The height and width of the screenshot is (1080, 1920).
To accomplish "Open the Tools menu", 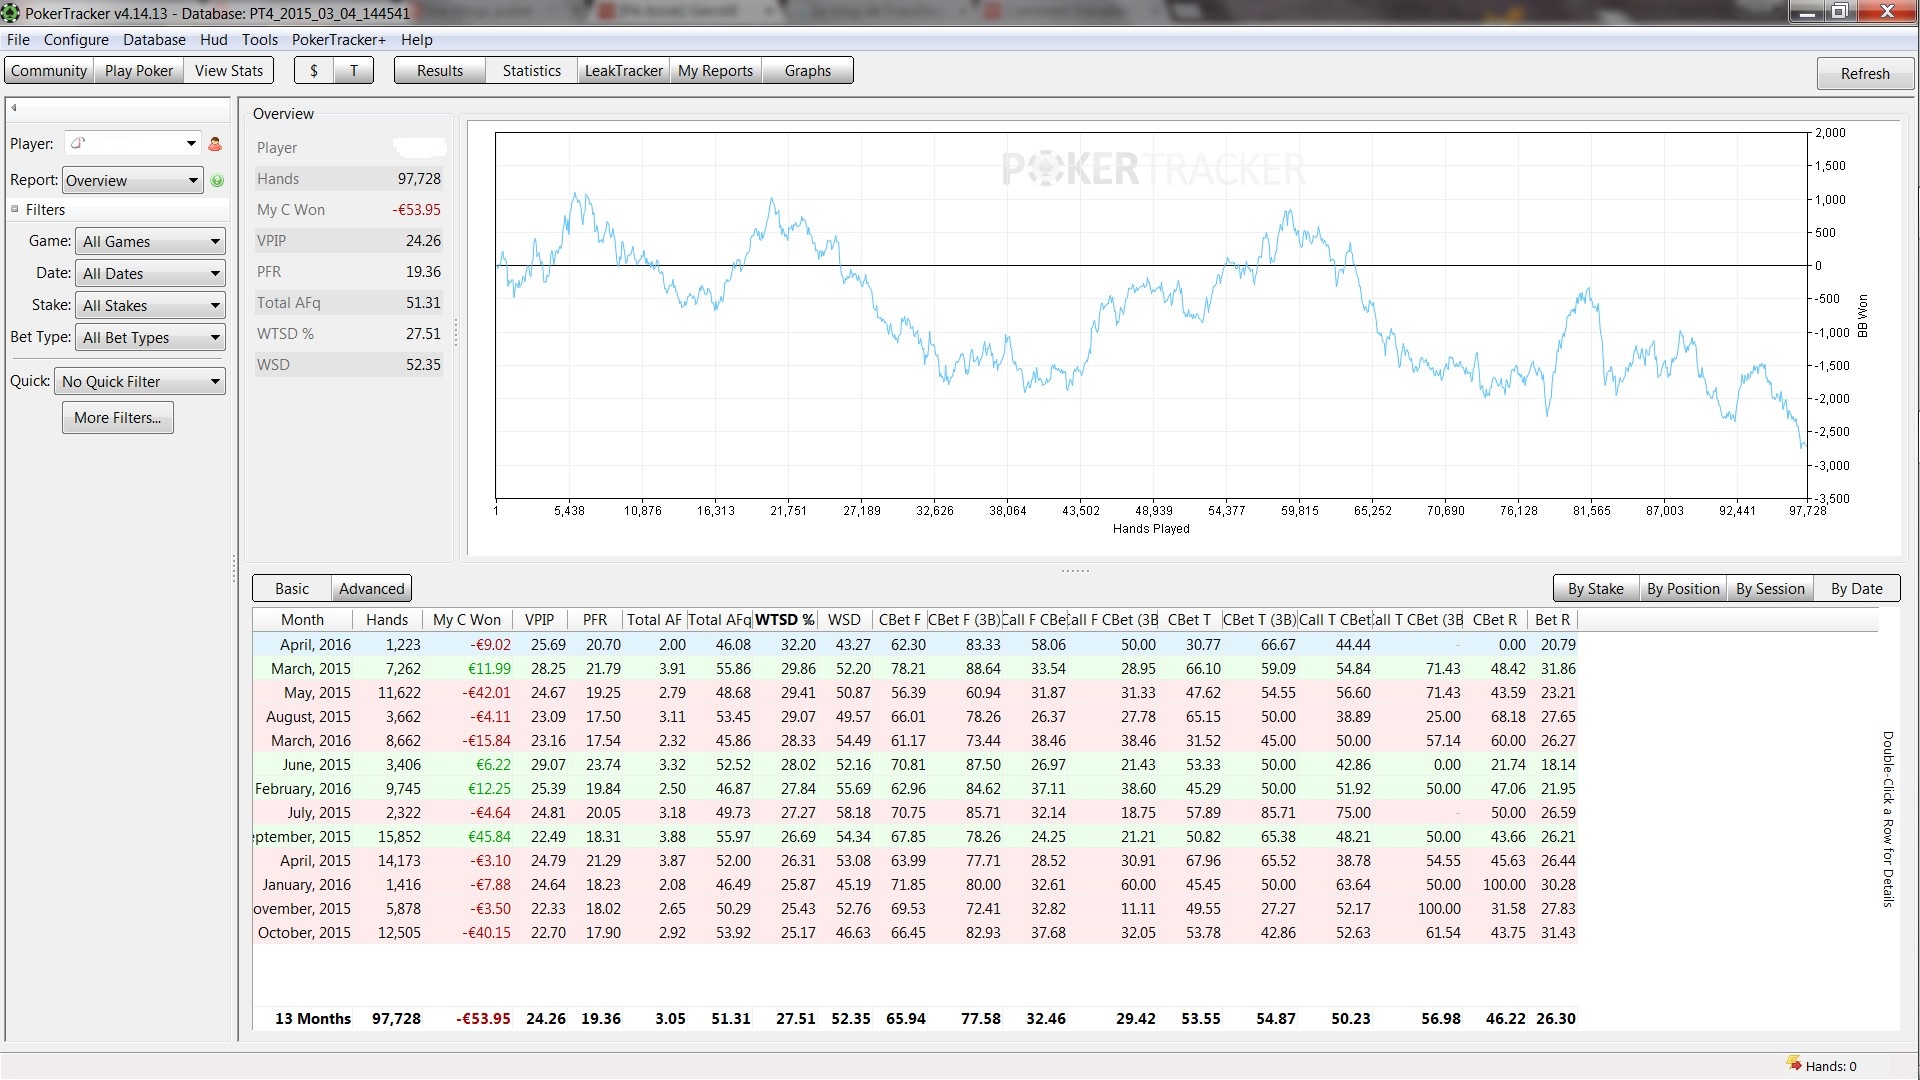I will point(260,40).
